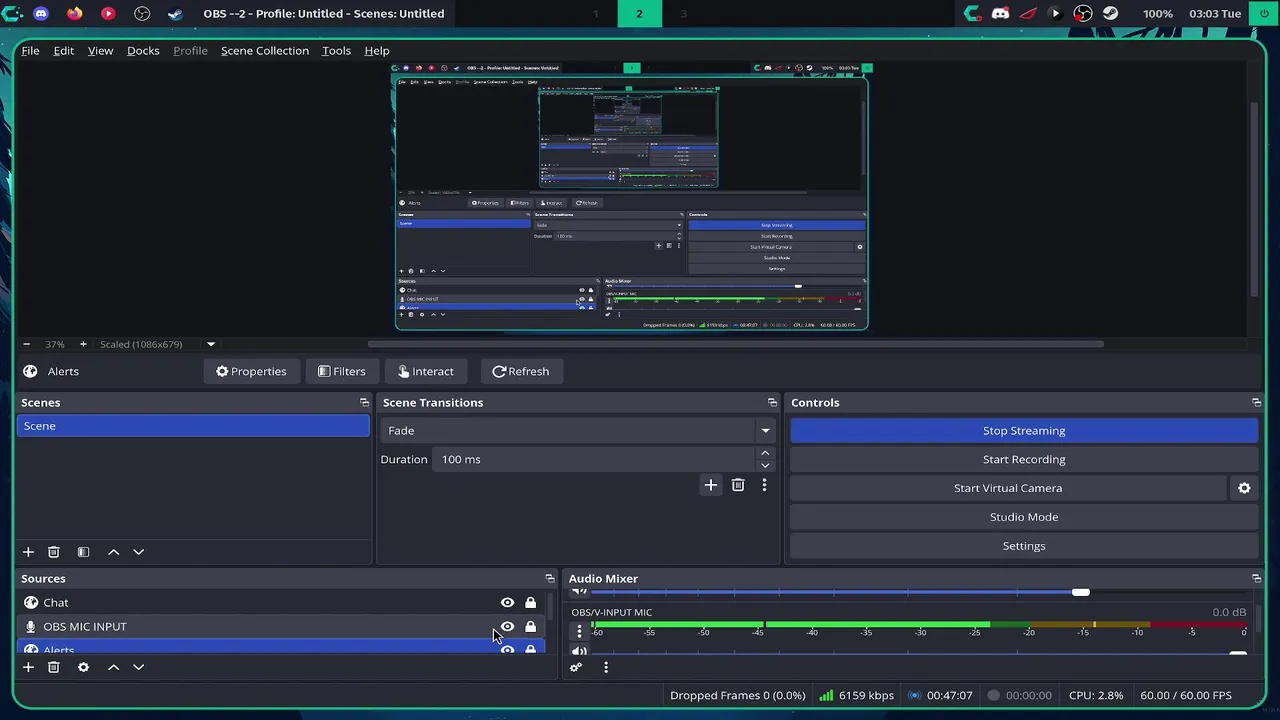Add a new scene with plus icon

pyautogui.click(x=28, y=552)
